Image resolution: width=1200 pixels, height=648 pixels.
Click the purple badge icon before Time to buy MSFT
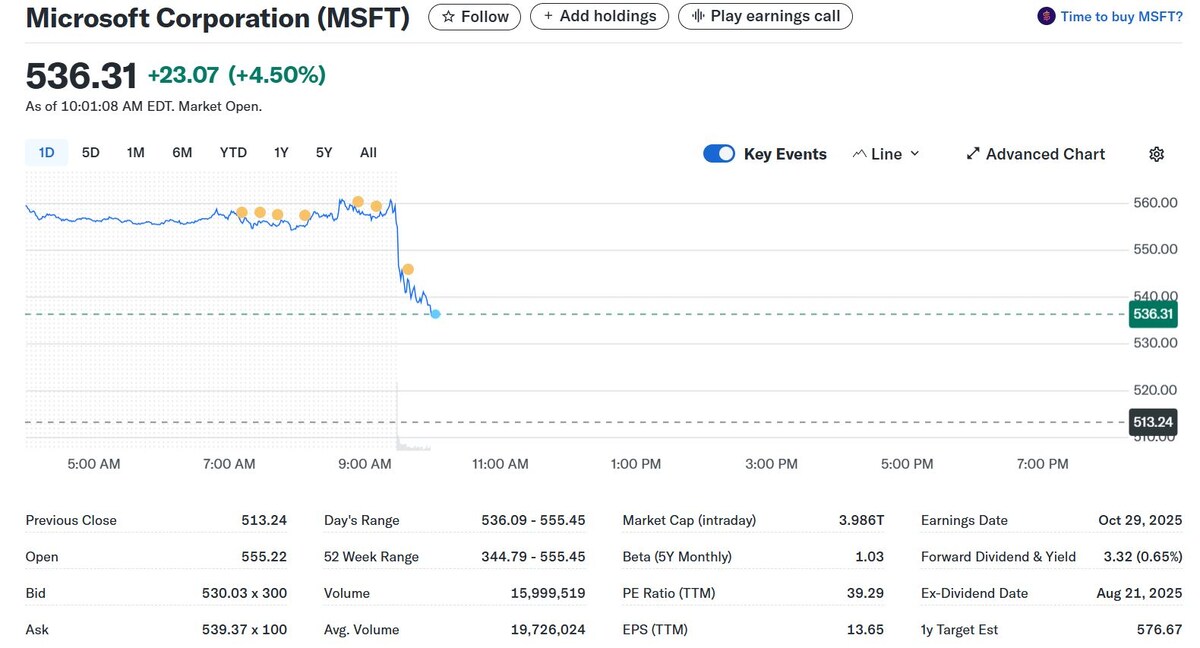tap(1045, 15)
